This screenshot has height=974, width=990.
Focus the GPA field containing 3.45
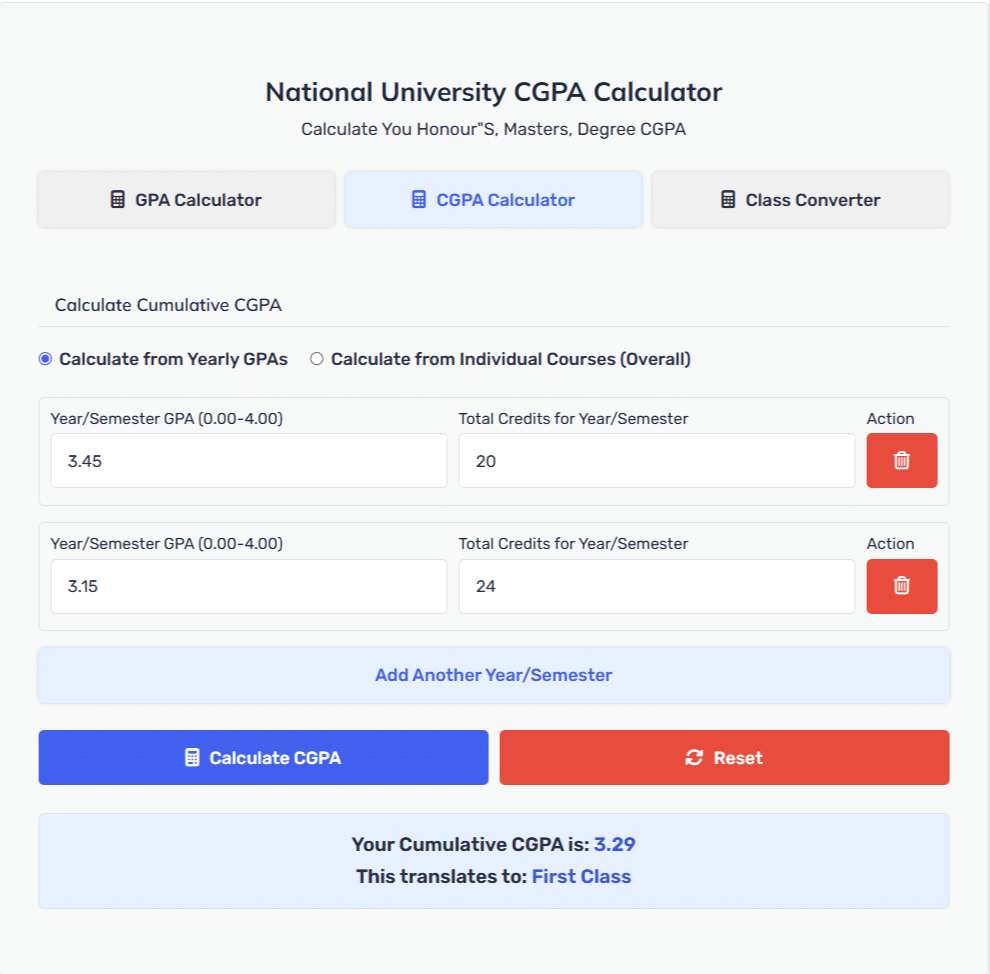249,461
